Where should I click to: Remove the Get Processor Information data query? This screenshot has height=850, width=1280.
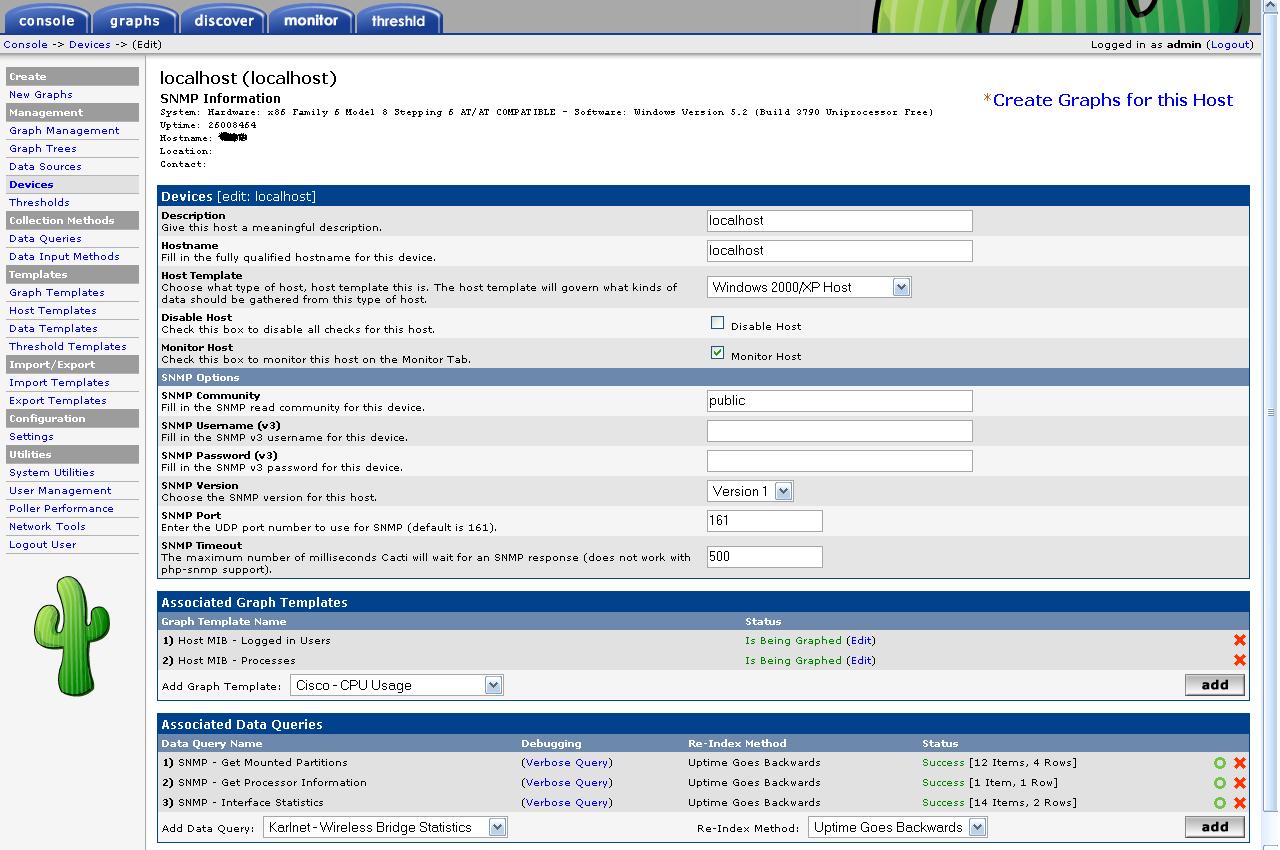tap(1240, 783)
